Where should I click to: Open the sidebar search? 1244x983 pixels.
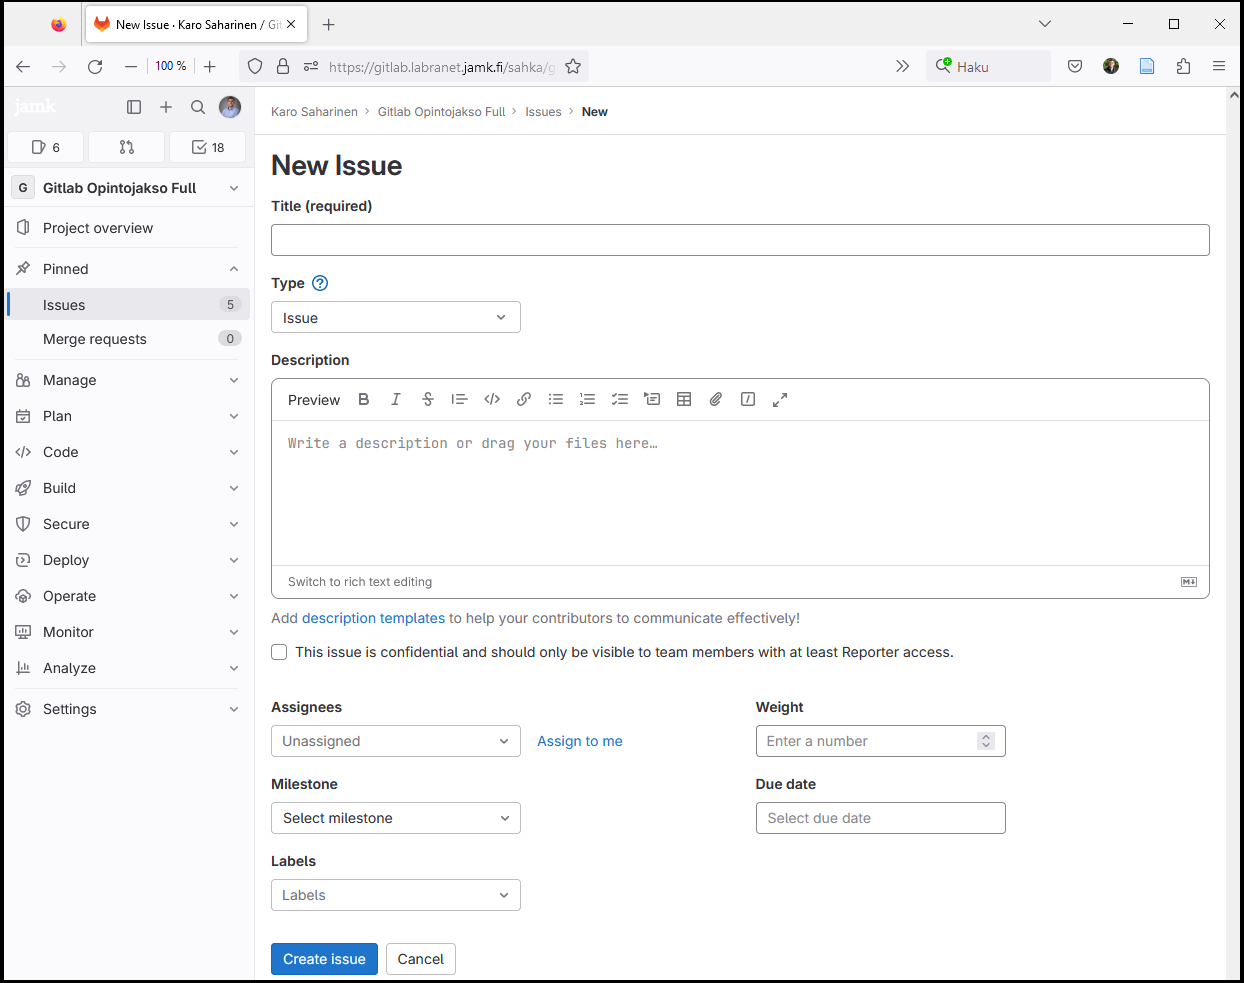198,107
